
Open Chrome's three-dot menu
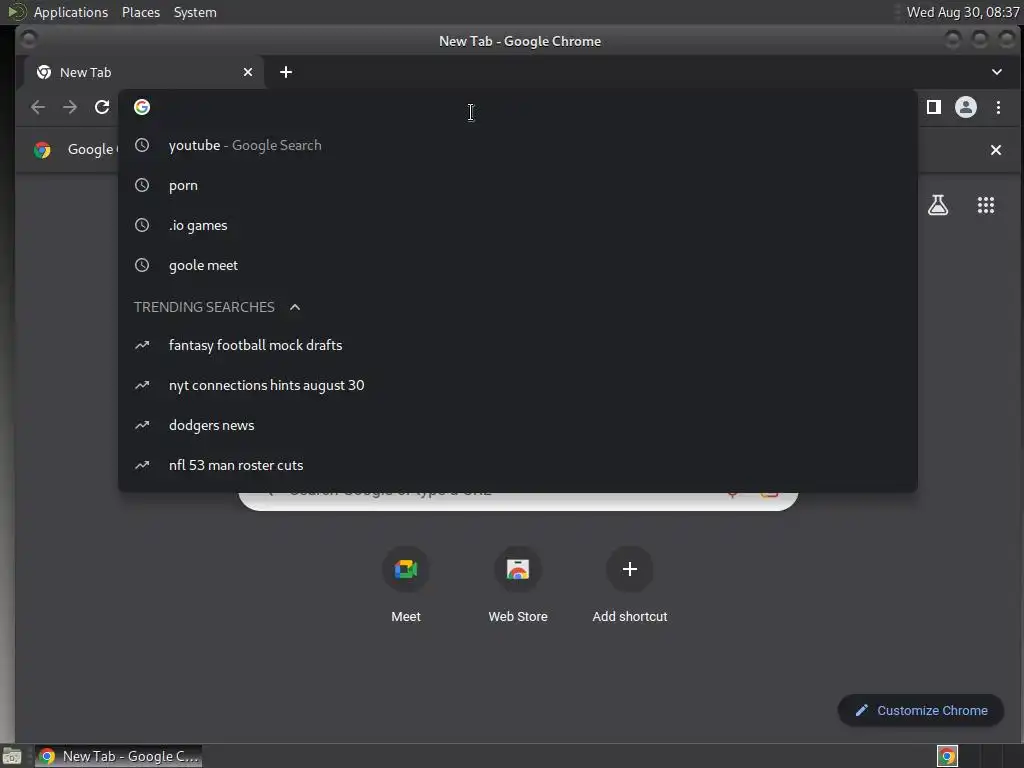tap(998, 107)
